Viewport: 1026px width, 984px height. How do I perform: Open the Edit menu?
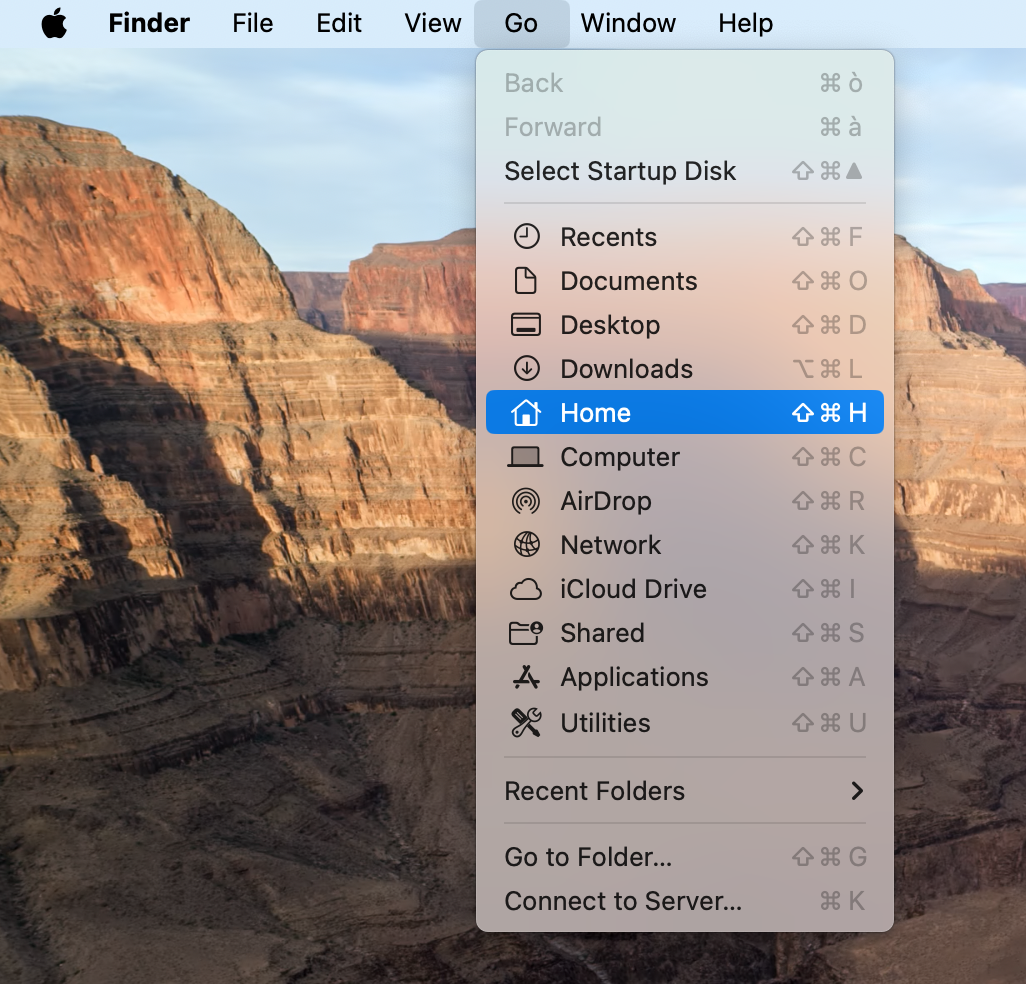[338, 24]
